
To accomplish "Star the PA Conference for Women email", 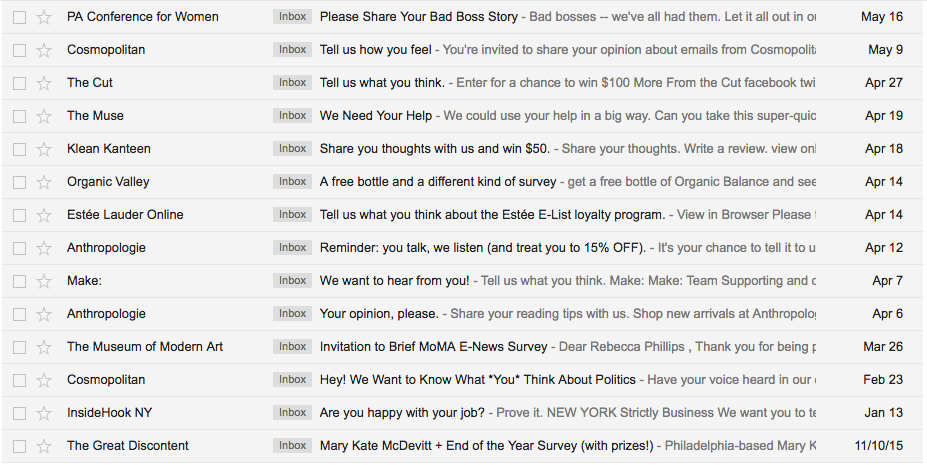I will pyautogui.click(x=44, y=17).
